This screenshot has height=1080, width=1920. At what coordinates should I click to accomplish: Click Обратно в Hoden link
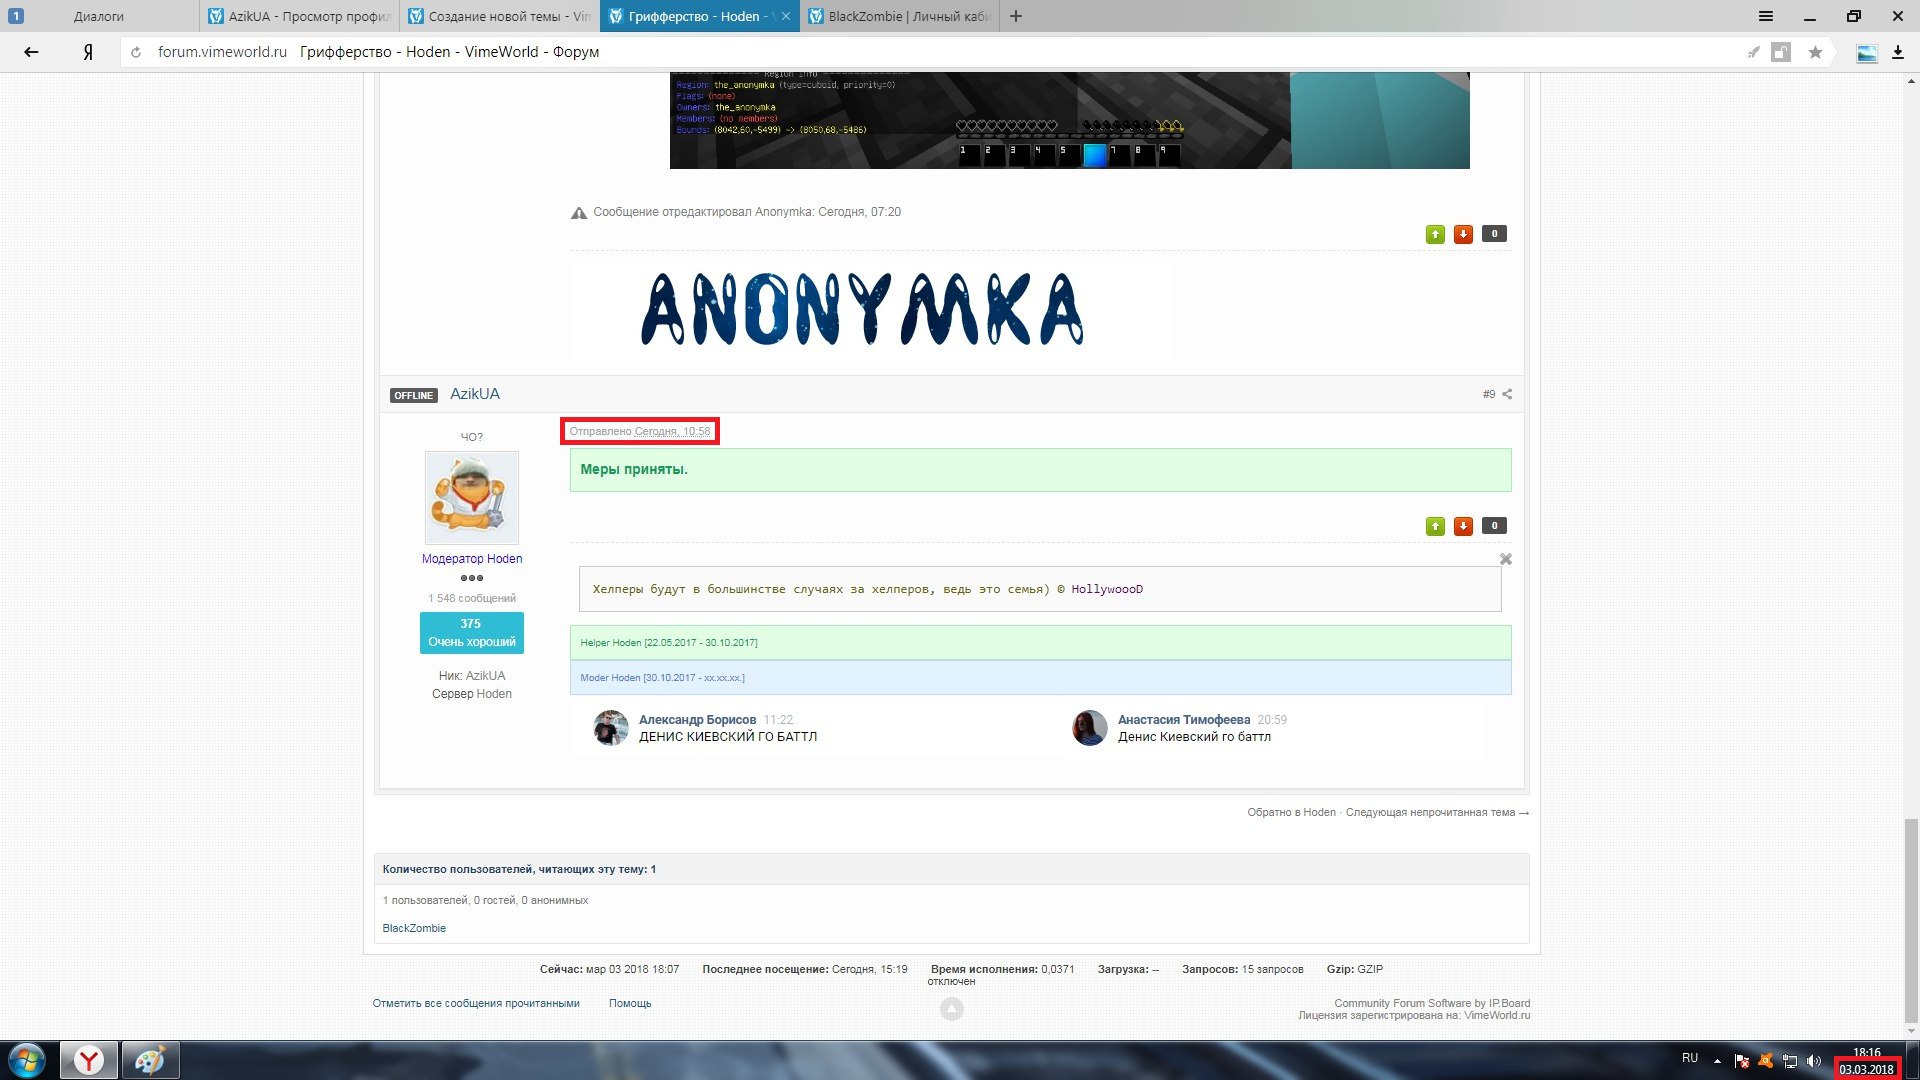tap(1291, 812)
